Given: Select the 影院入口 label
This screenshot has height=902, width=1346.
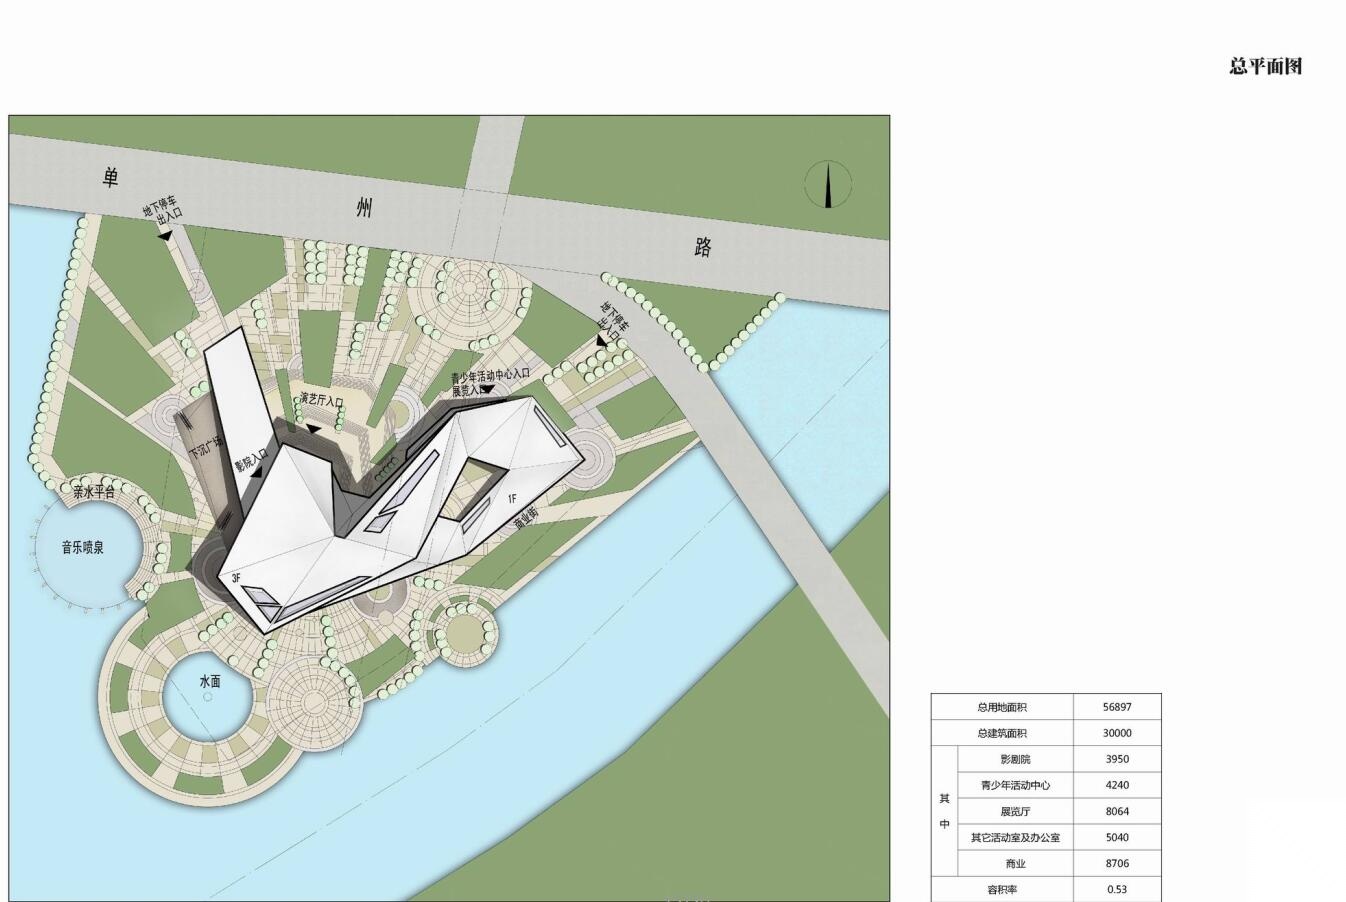Looking at the screenshot, I should [x=251, y=459].
